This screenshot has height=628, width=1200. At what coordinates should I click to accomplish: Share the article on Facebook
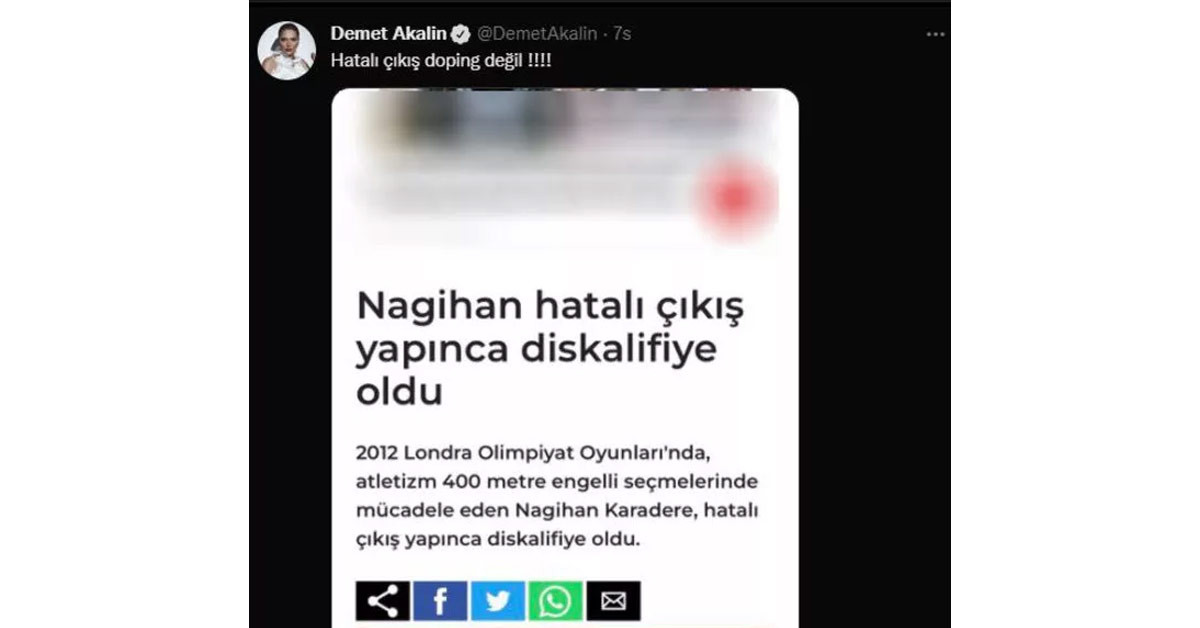coord(440,601)
